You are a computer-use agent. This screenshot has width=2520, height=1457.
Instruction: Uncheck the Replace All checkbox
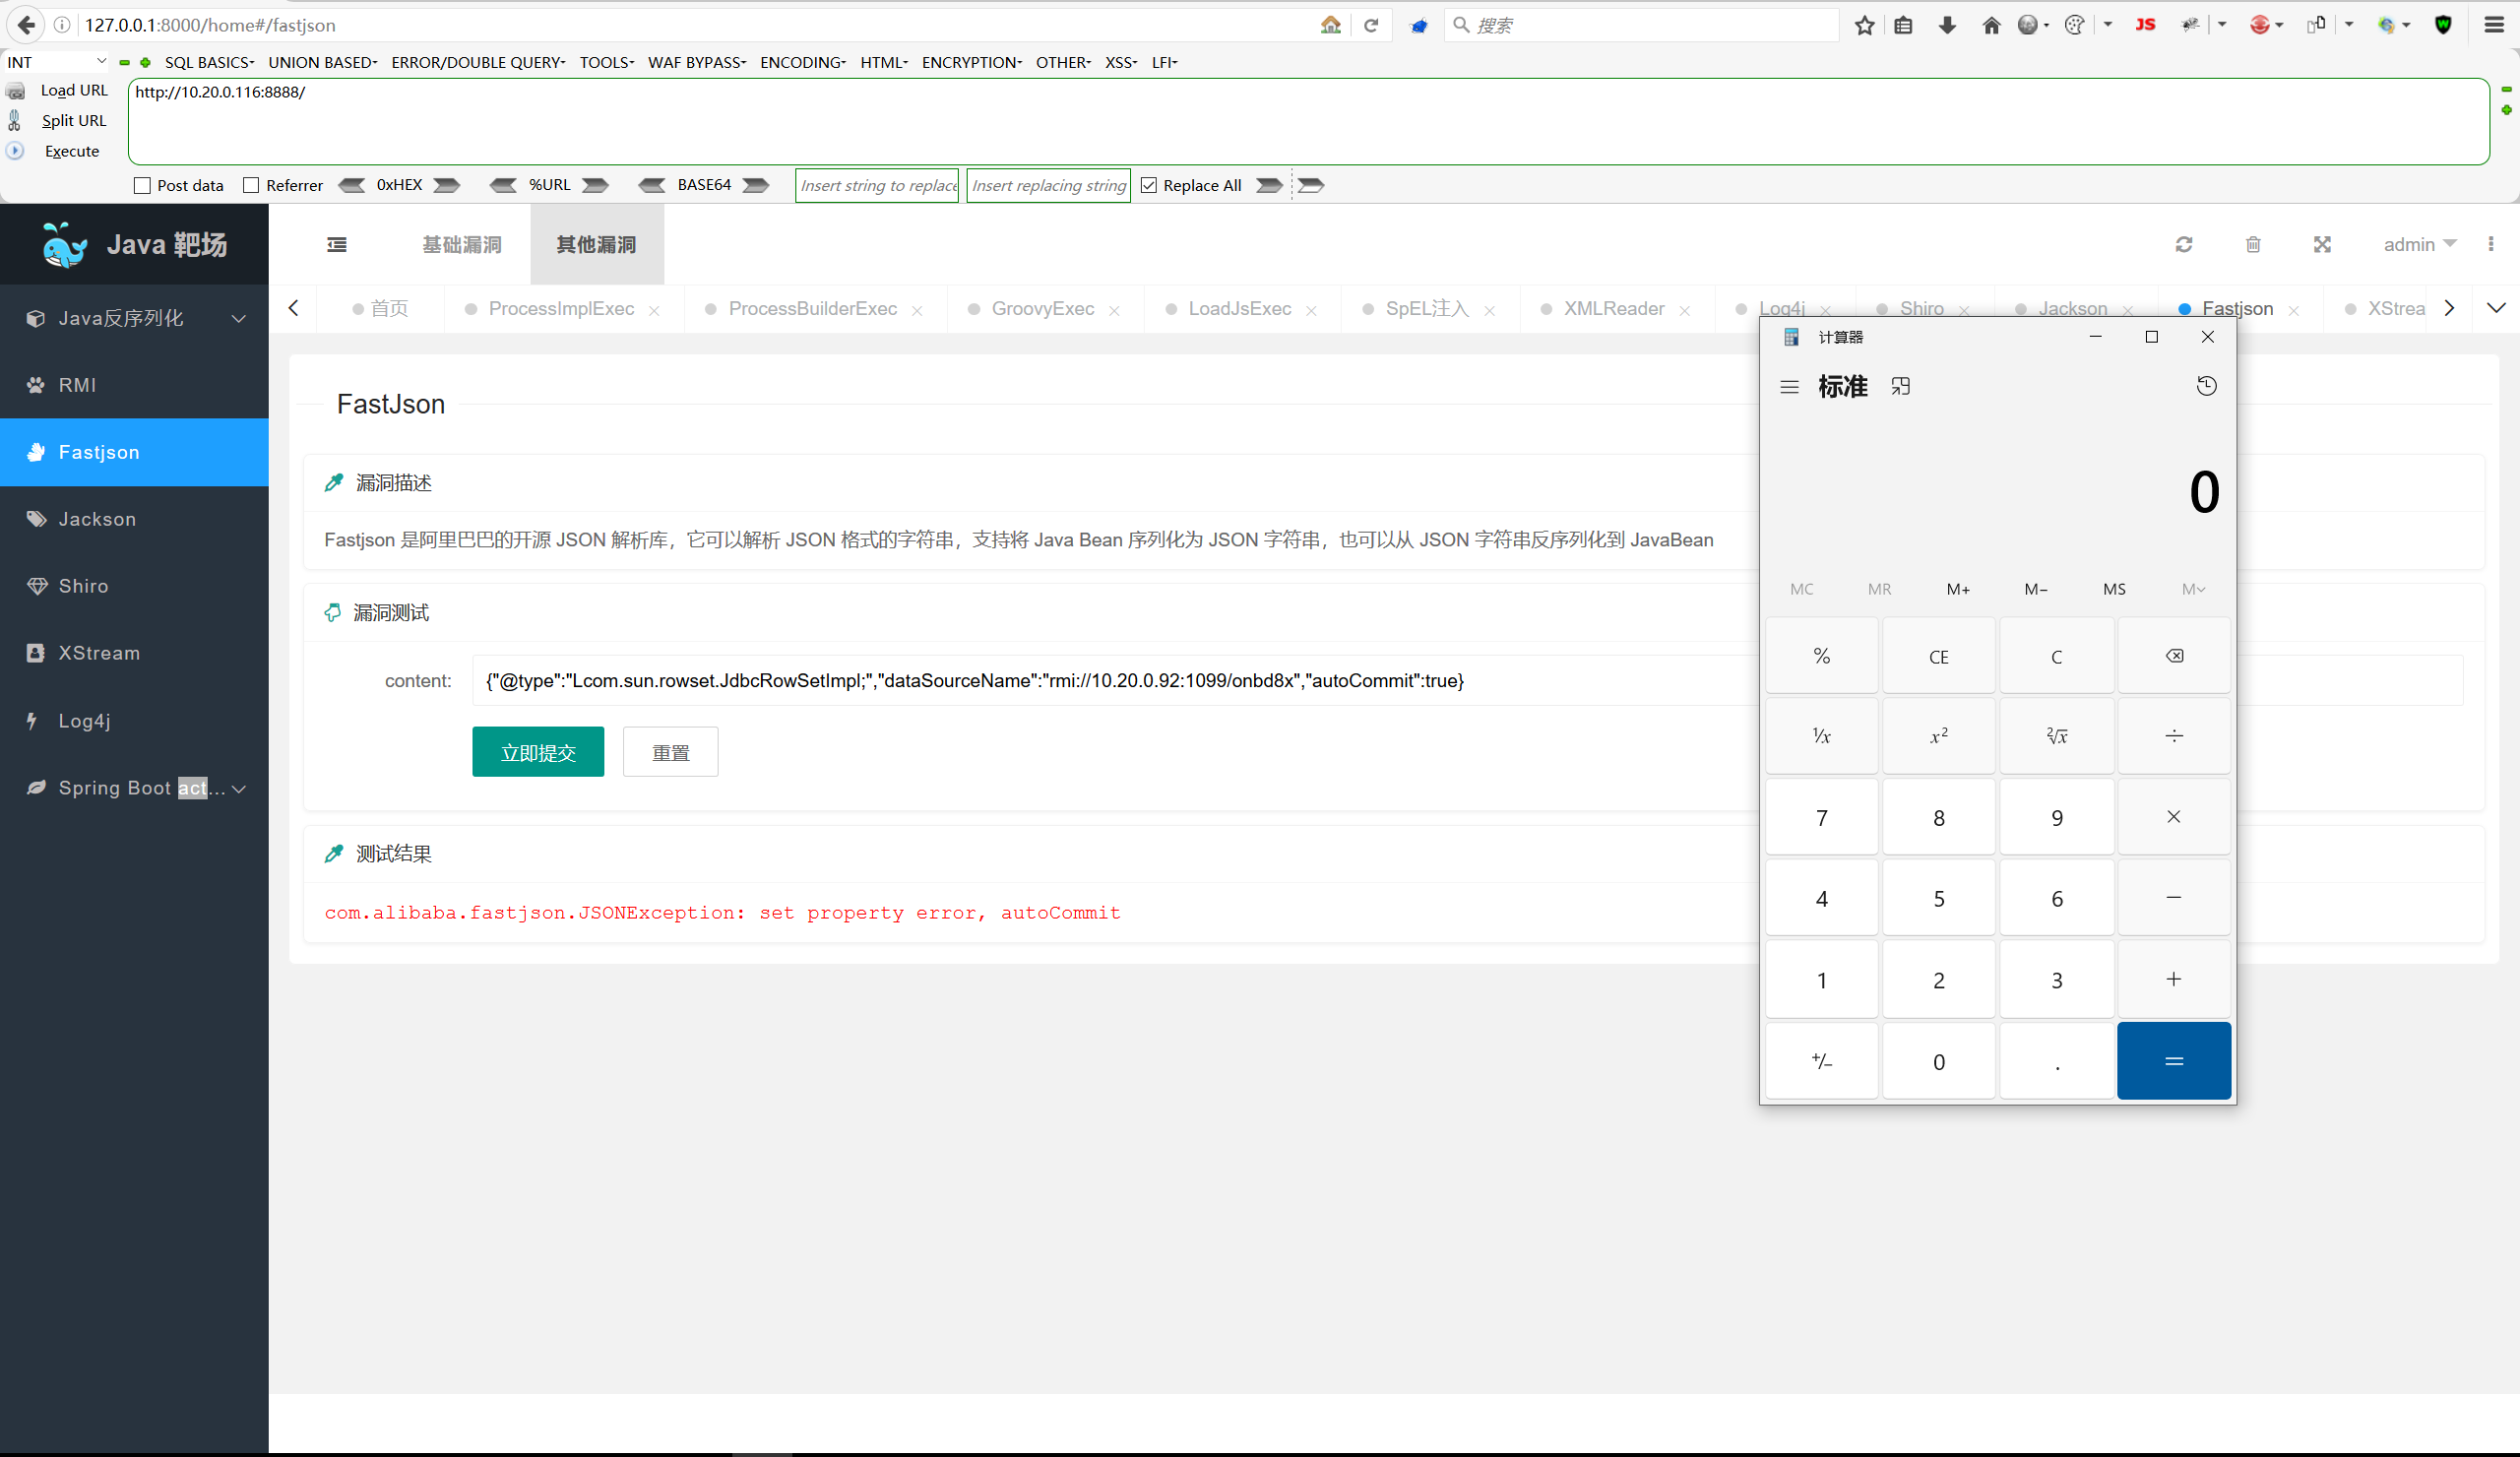1149,186
